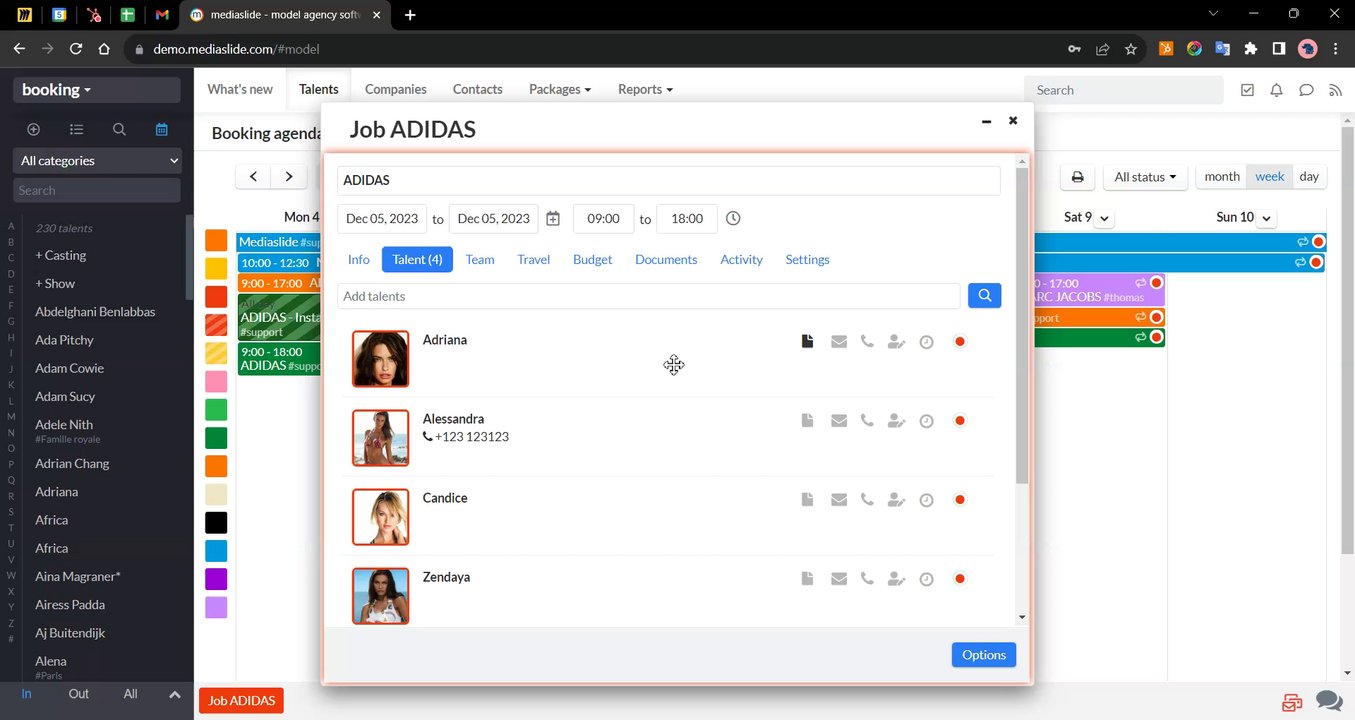Image resolution: width=1355 pixels, height=720 pixels.
Task: Click phone icon in Adriana's row
Action: point(867,342)
